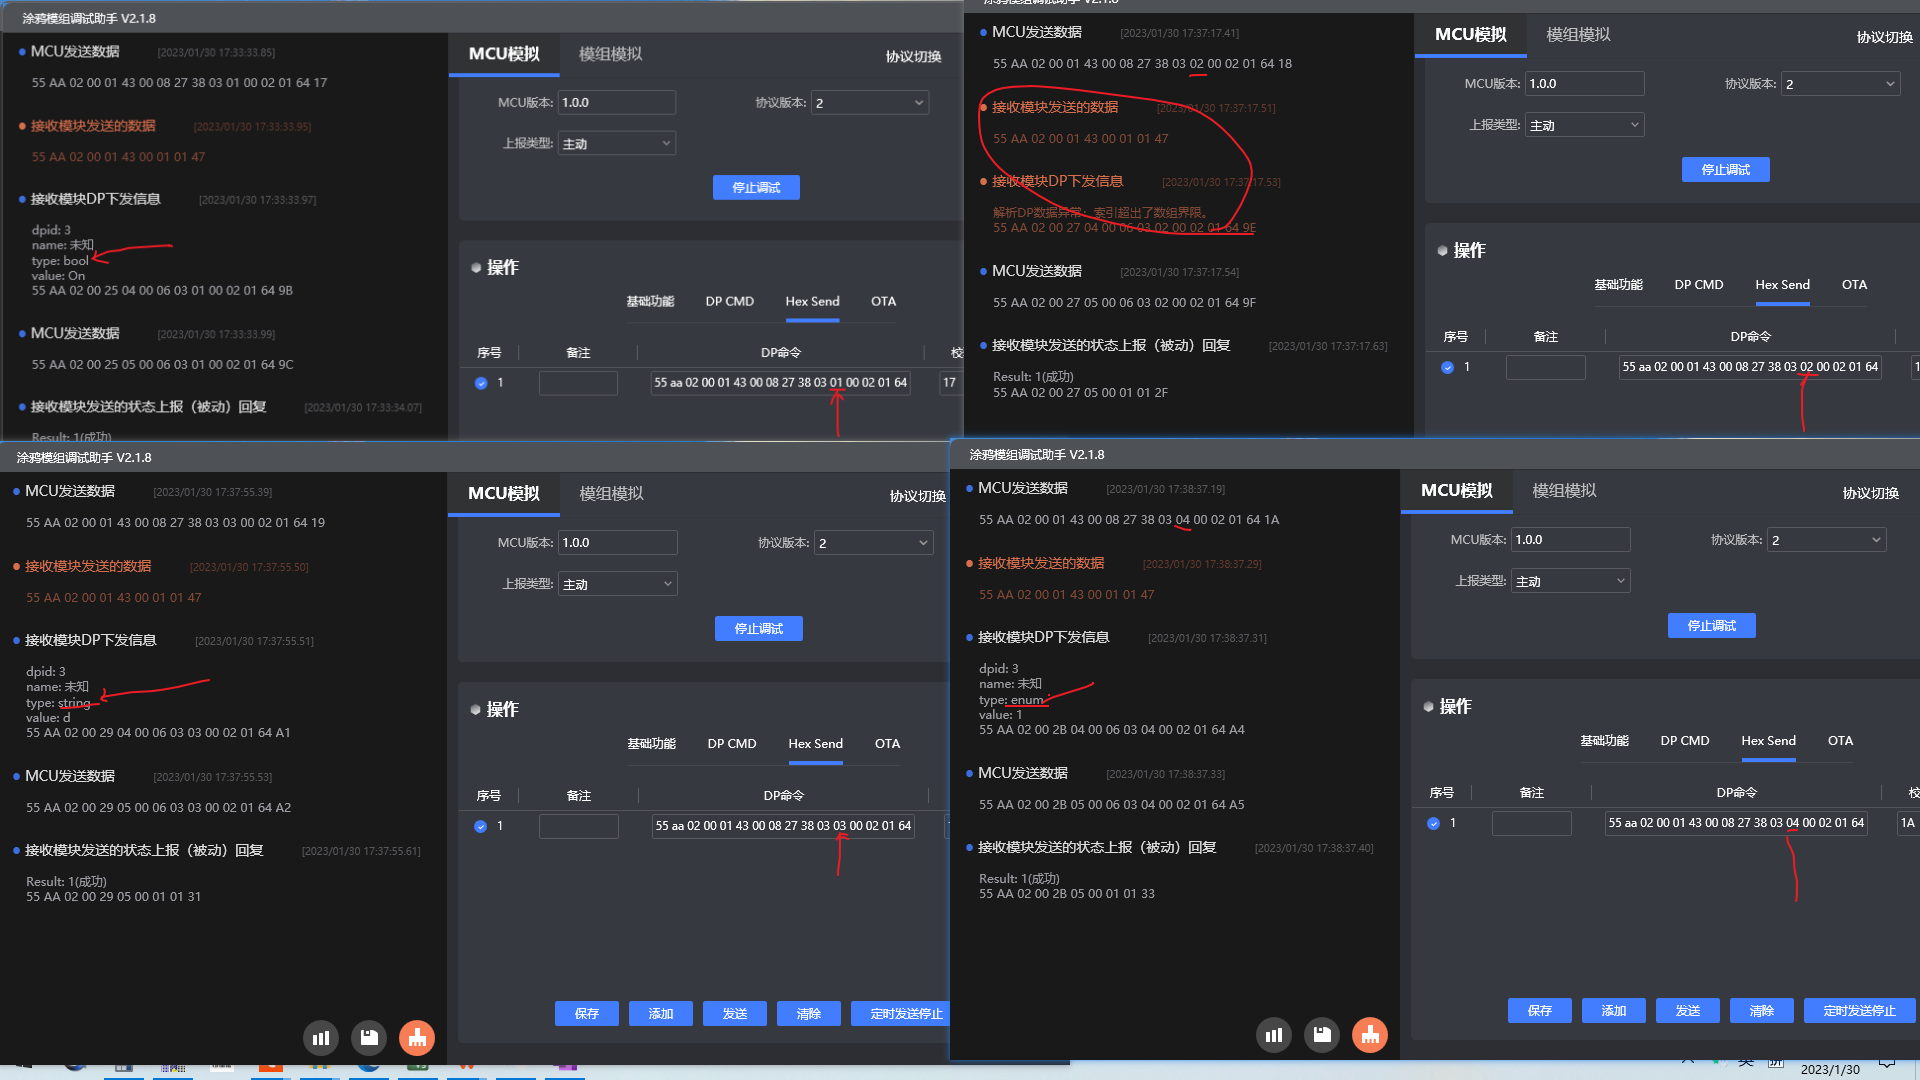The image size is (1920, 1080).
Task: Open DP CMD tab in bottom-left window
Action: click(731, 744)
